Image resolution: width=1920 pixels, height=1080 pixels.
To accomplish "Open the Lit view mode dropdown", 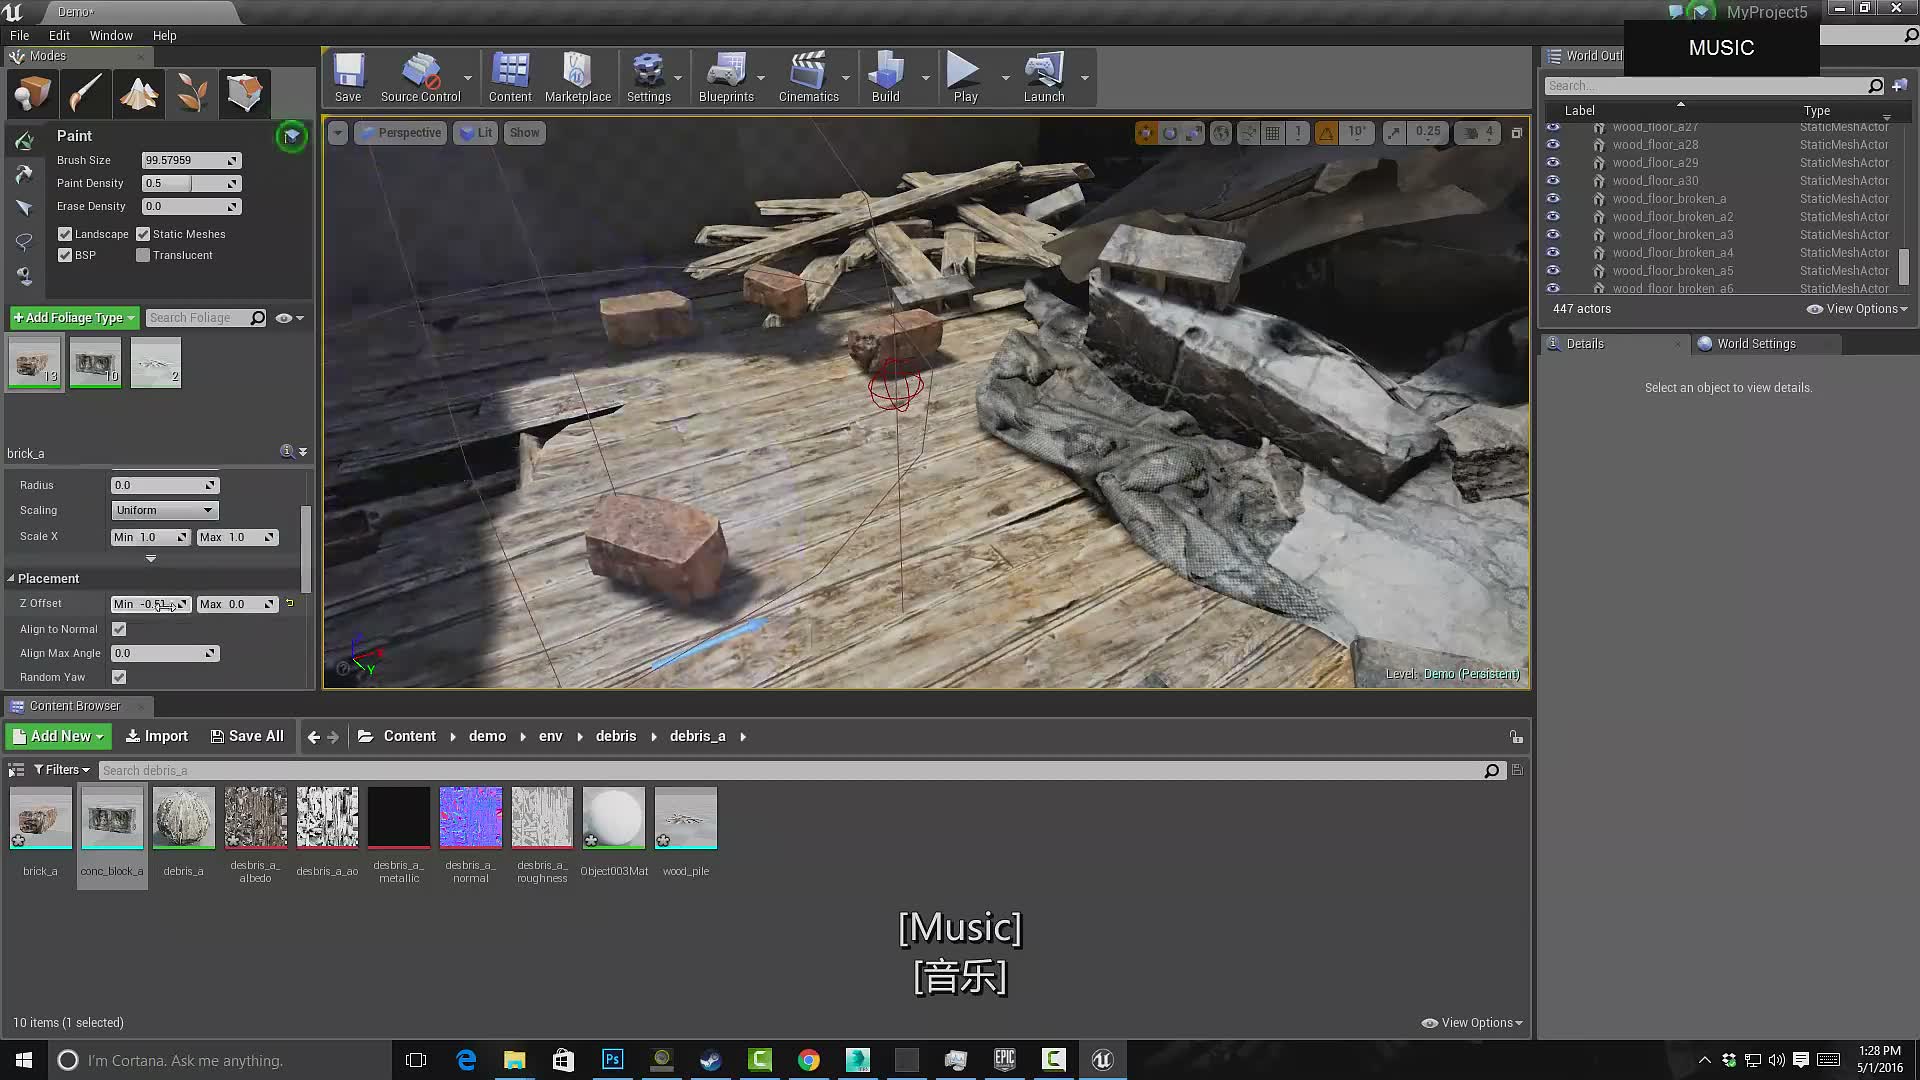I will 476,132.
